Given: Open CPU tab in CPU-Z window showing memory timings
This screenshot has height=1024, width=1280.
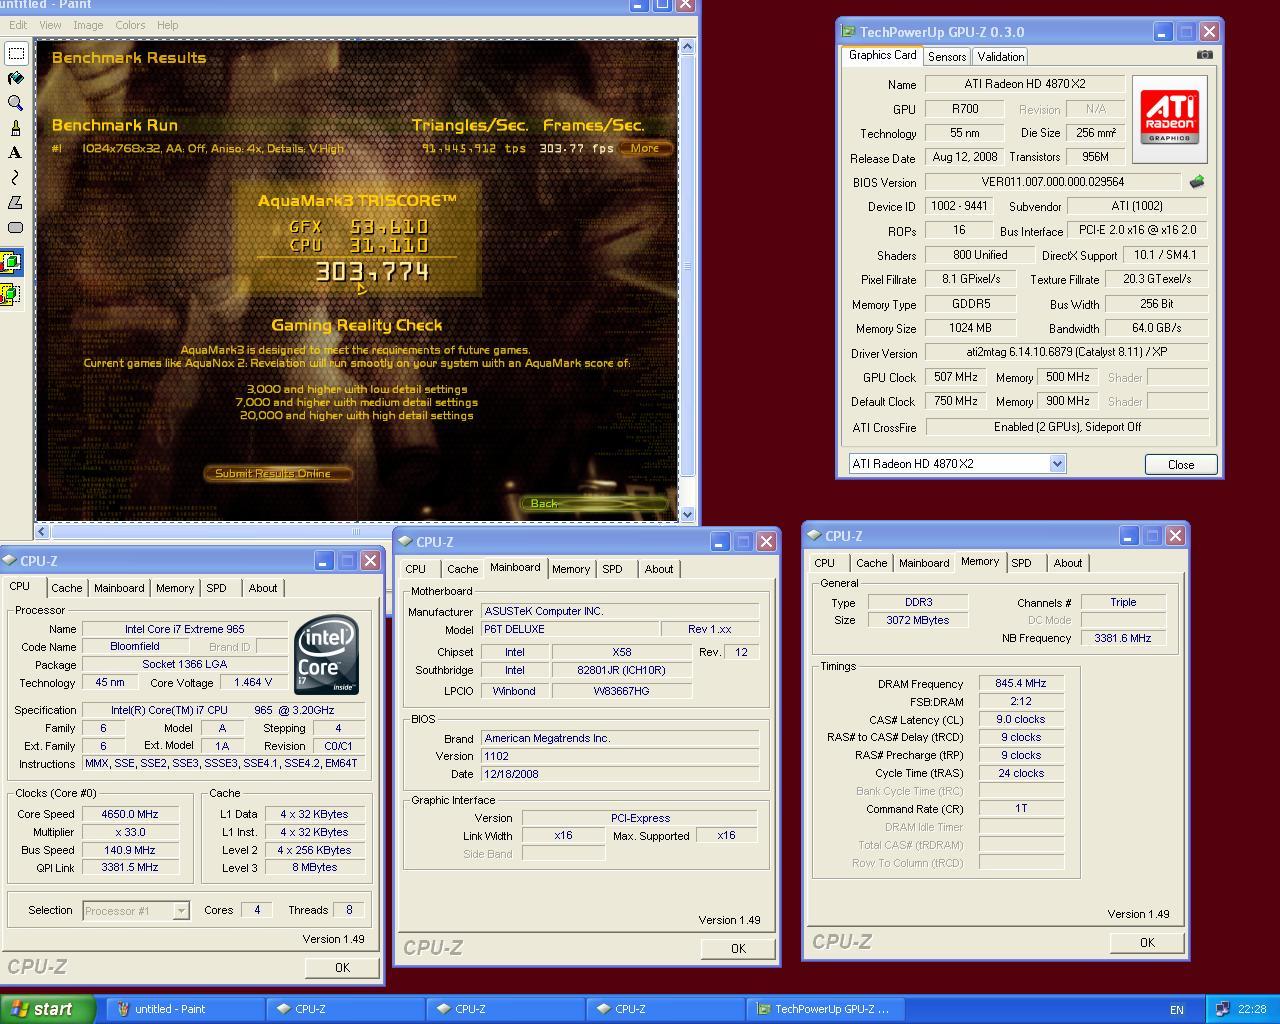Looking at the screenshot, I should click(824, 563).
